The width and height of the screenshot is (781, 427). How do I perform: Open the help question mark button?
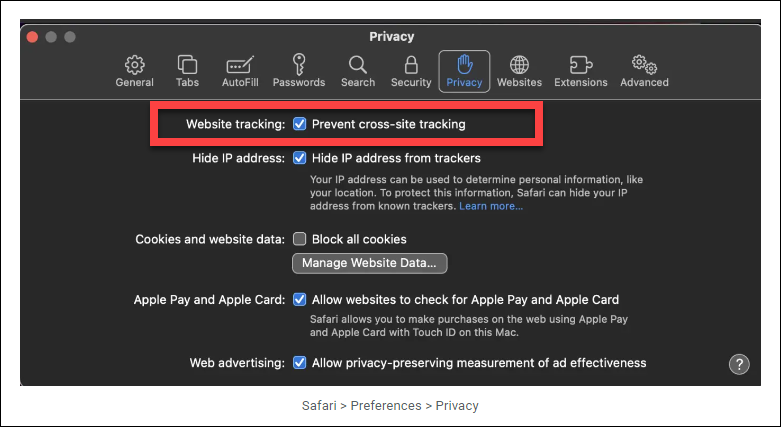(x=739, y=364)
